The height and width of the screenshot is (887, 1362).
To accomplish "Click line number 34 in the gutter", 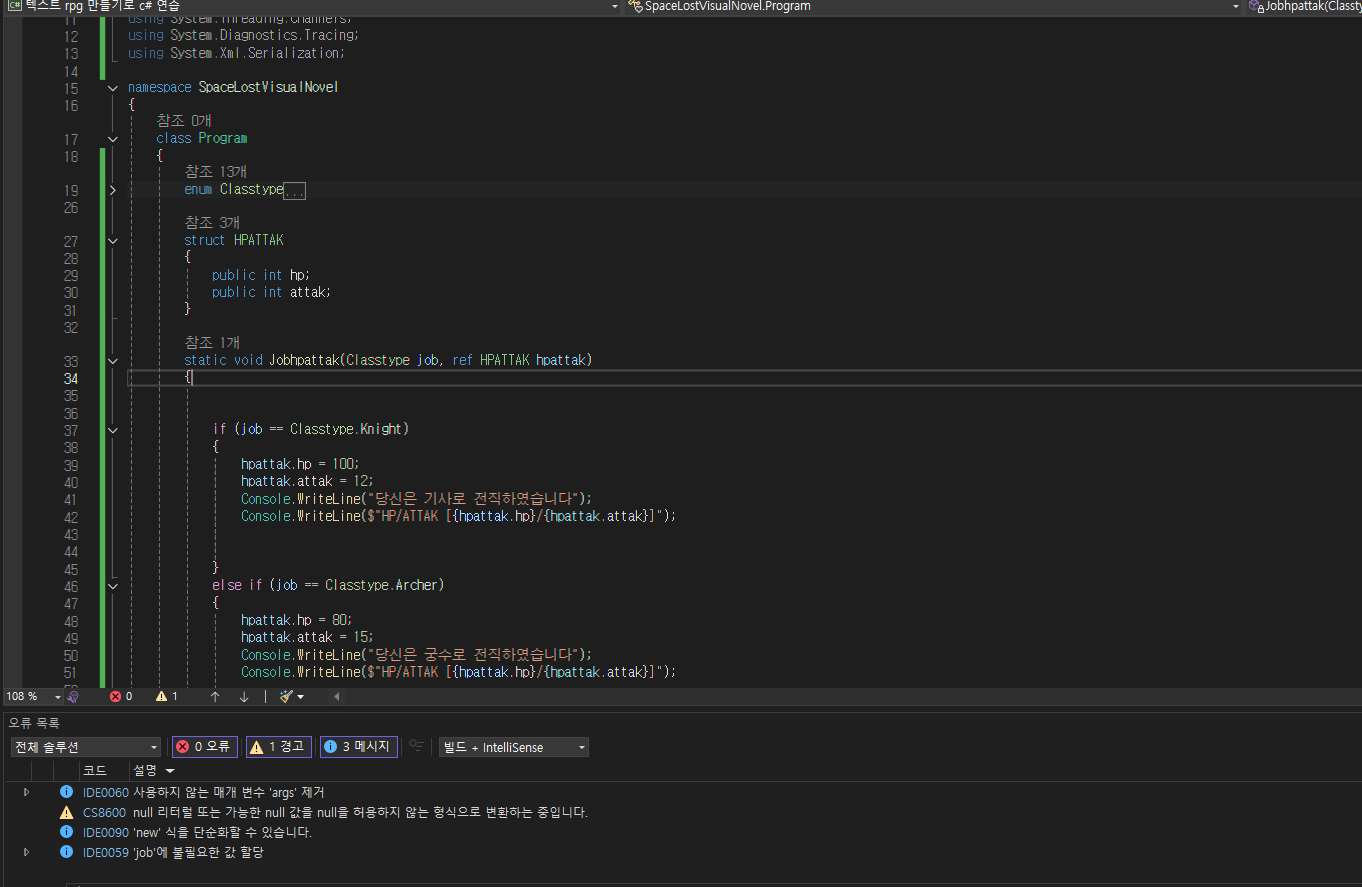I will [x=70, y=378].
